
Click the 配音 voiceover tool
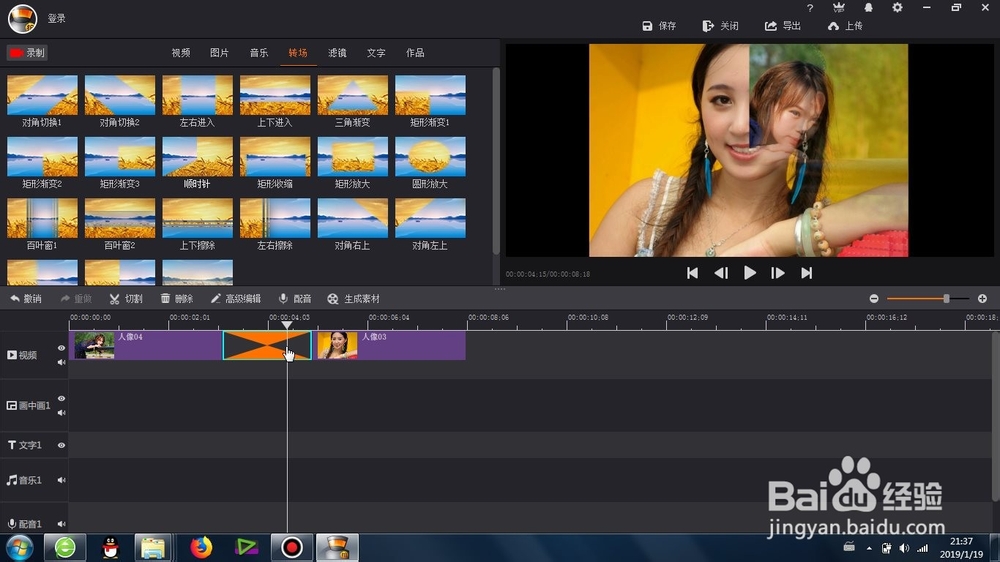[295, 299]
